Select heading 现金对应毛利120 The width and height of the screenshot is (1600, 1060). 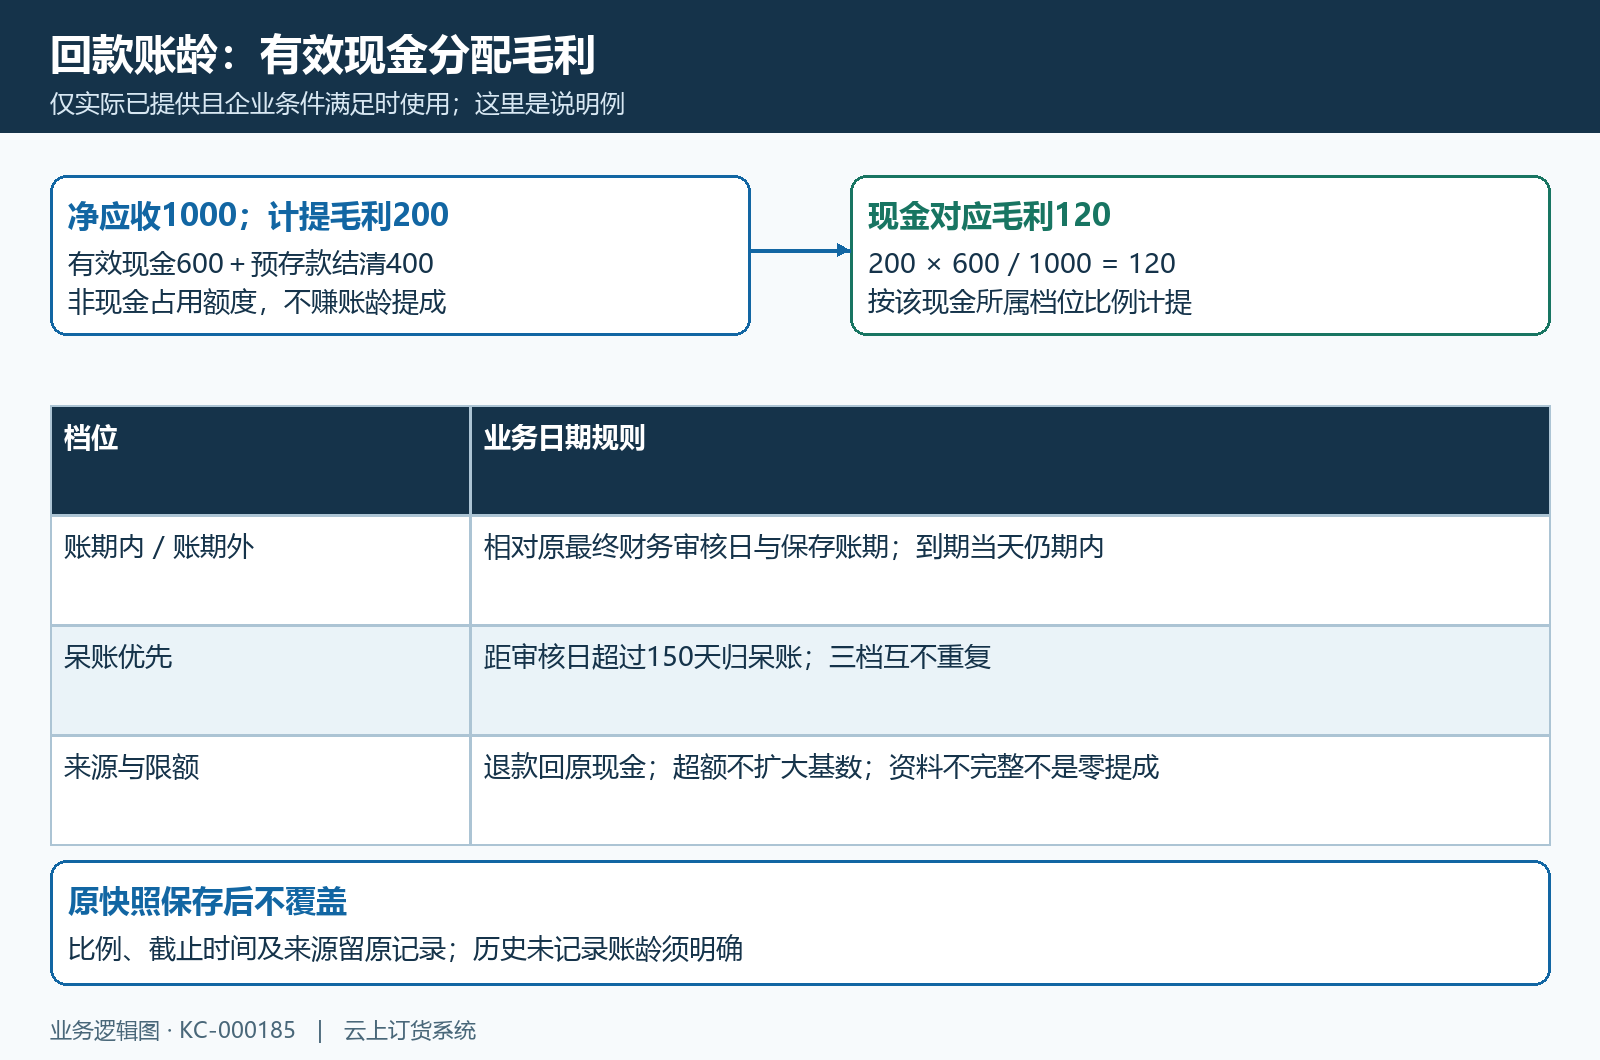pyautogui.click(x=989, y=215)
